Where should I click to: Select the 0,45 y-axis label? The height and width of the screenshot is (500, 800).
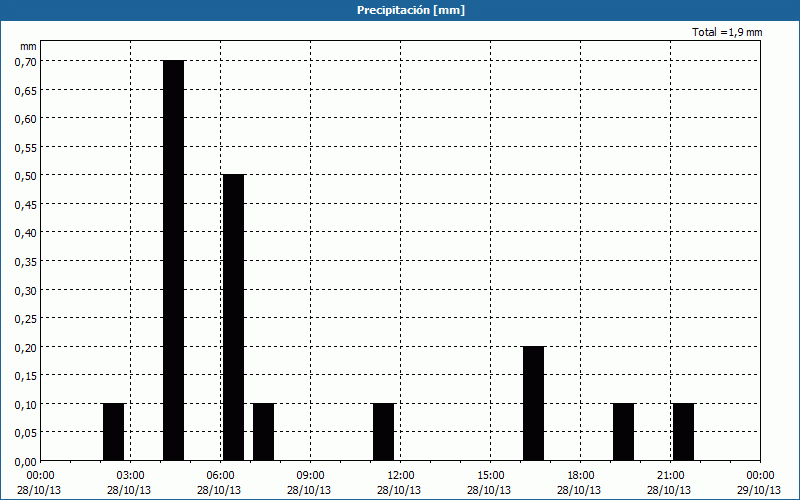tap(25, 204)
